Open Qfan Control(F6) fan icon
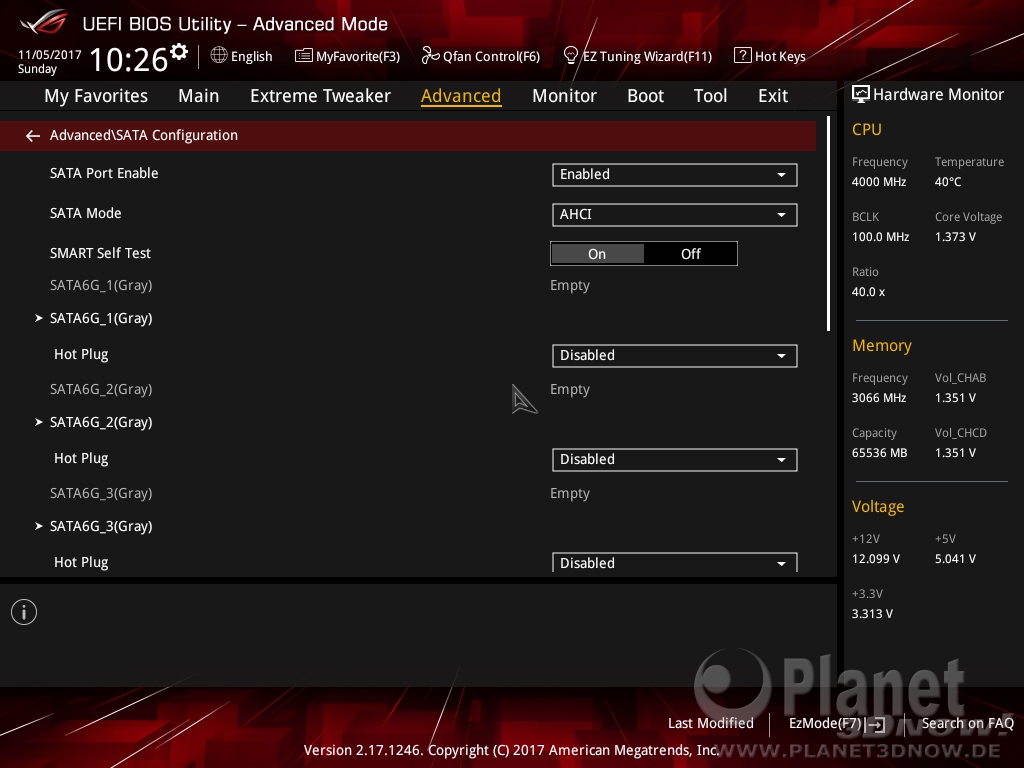Screen dimensions: 1024x768 (430, 56)
